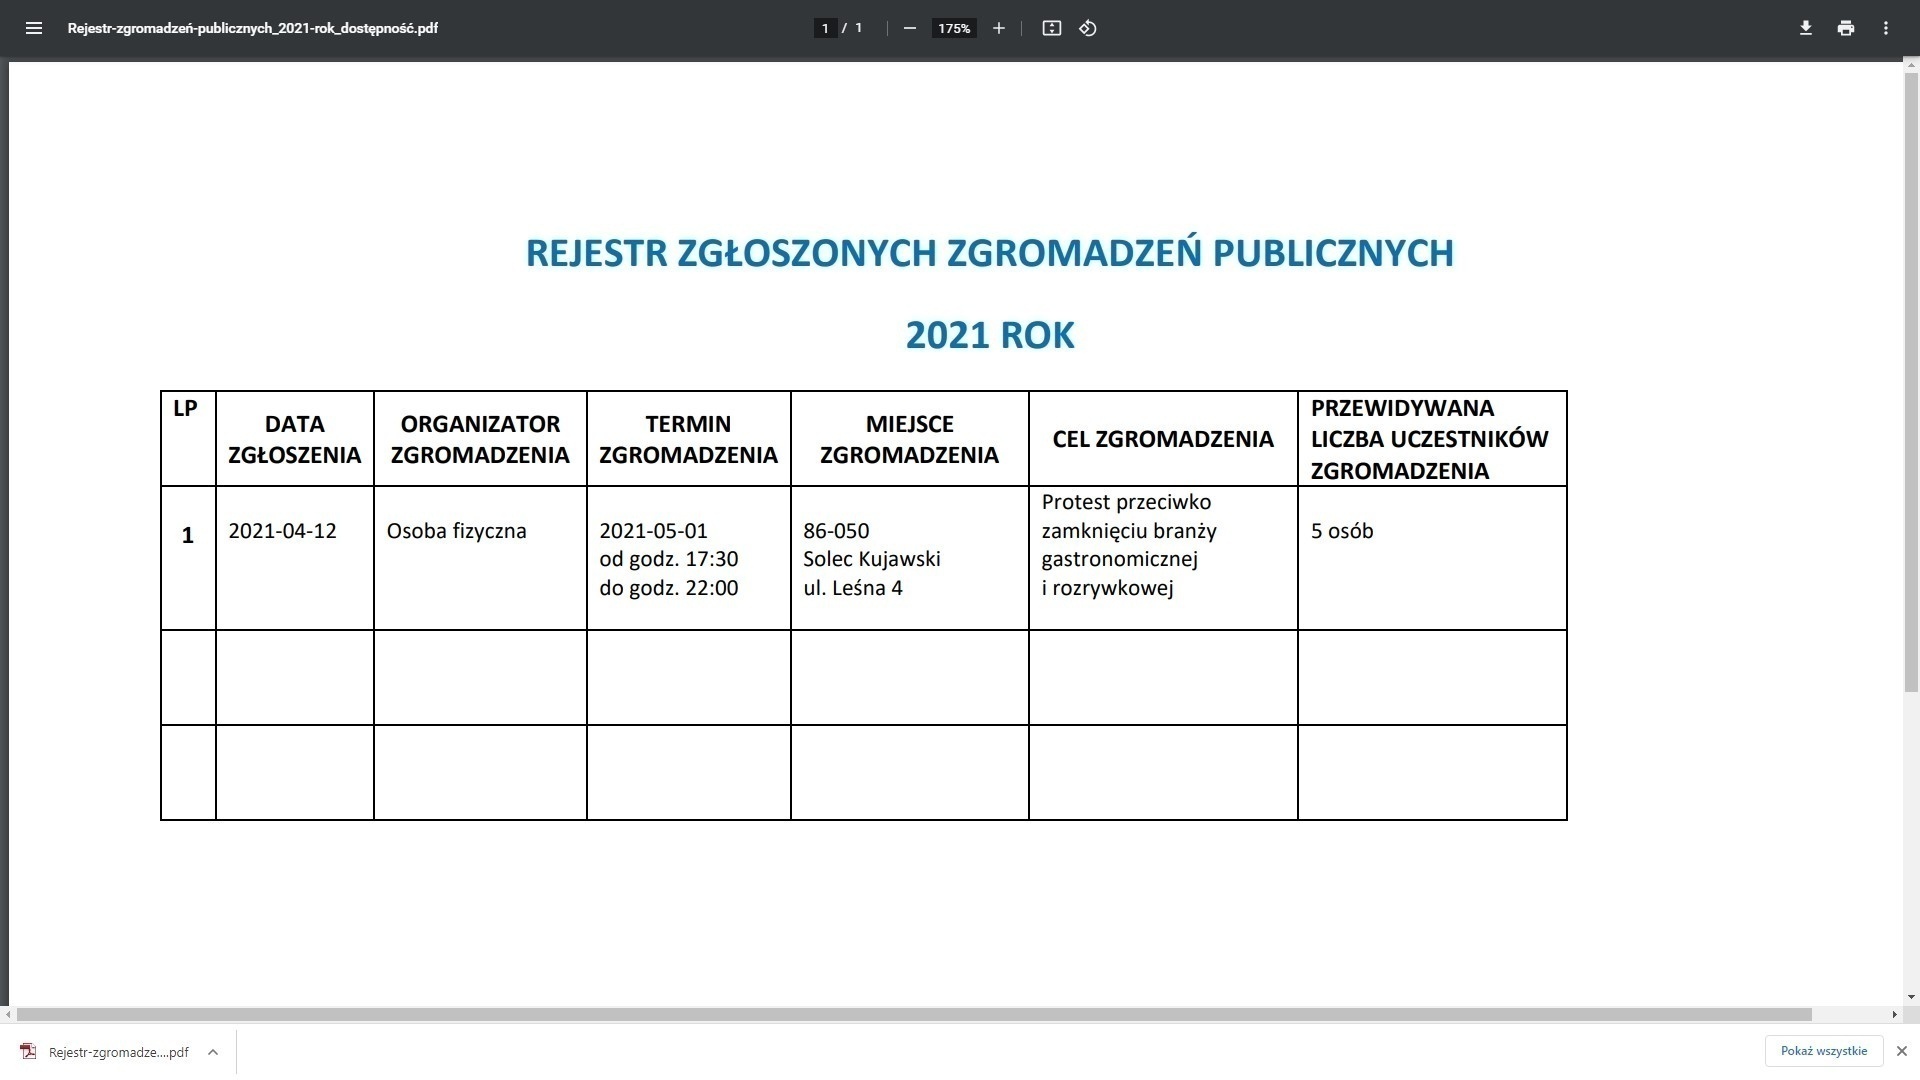Image resolution: width=1920 pixels, height=1080 pixels.
Task: Click the 'DATA ZGŁOSZENIA' column header
Action: tap(294, 439)
